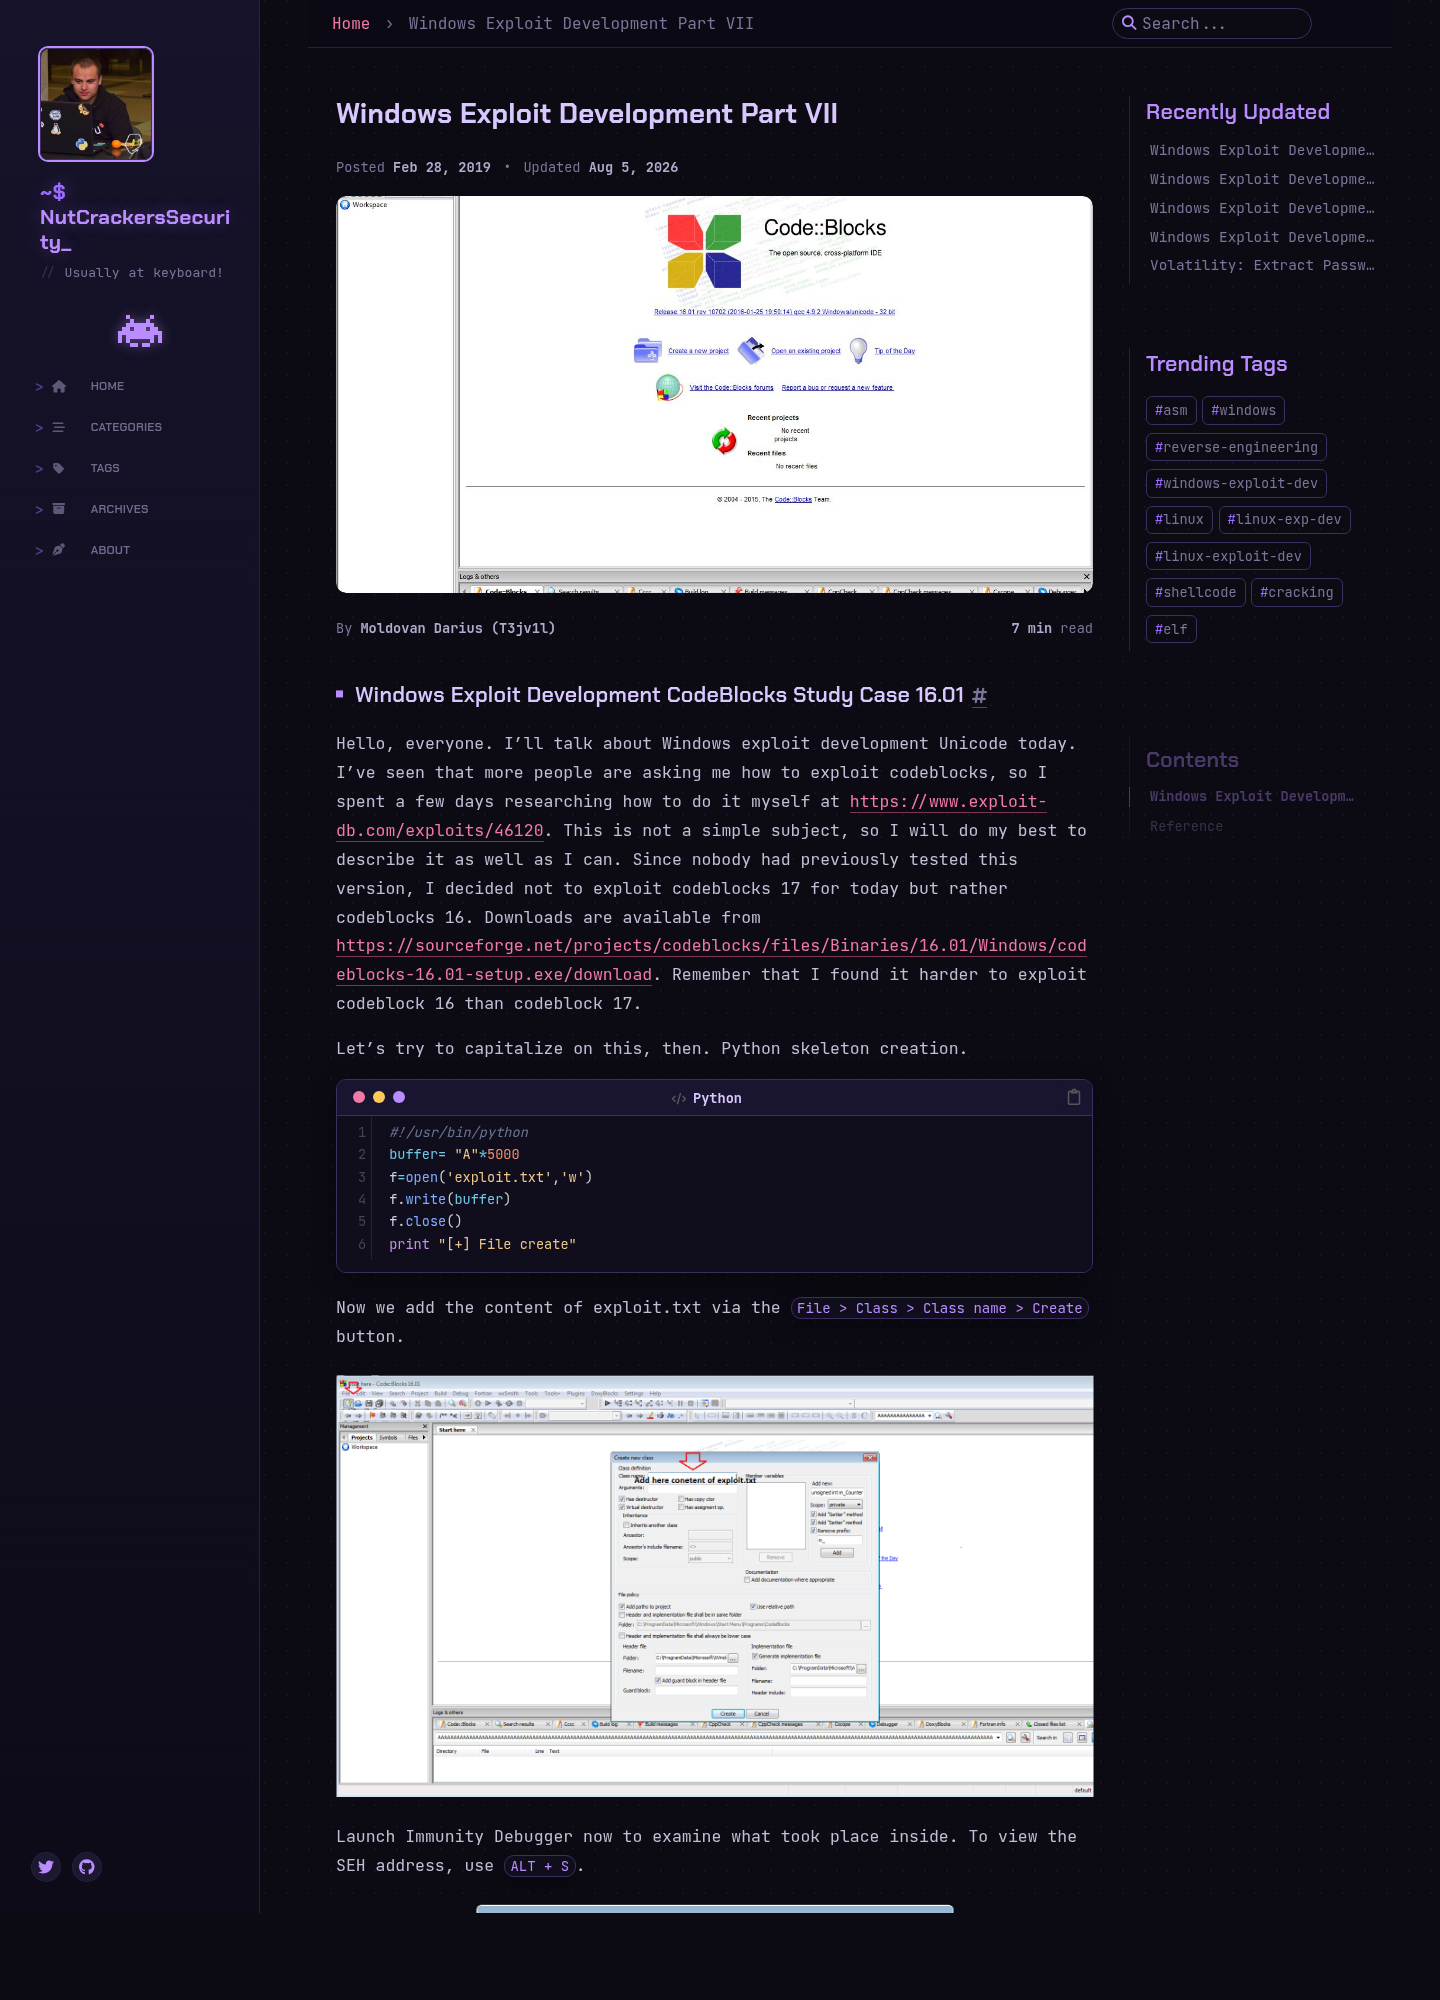Follow the exploit-db.com exploits link
The image size is (1440, 2000).
click(691, 816)
